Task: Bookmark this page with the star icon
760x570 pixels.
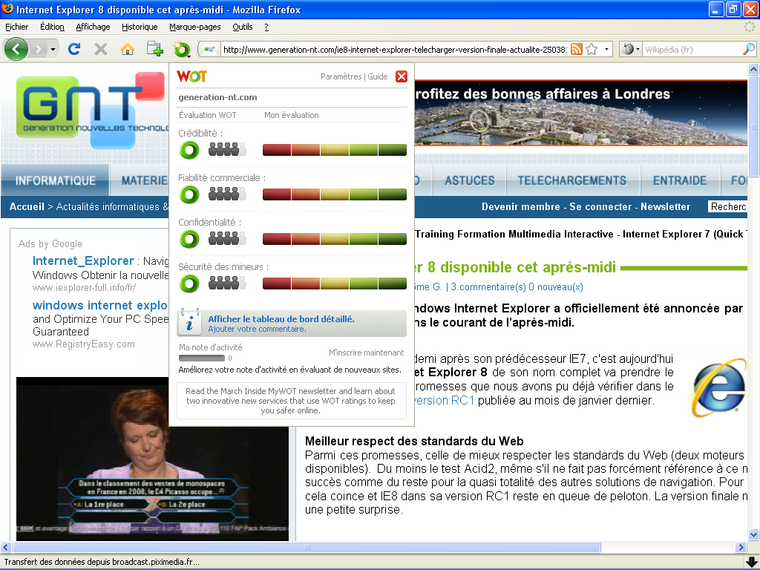Action: tap(592, 49)
